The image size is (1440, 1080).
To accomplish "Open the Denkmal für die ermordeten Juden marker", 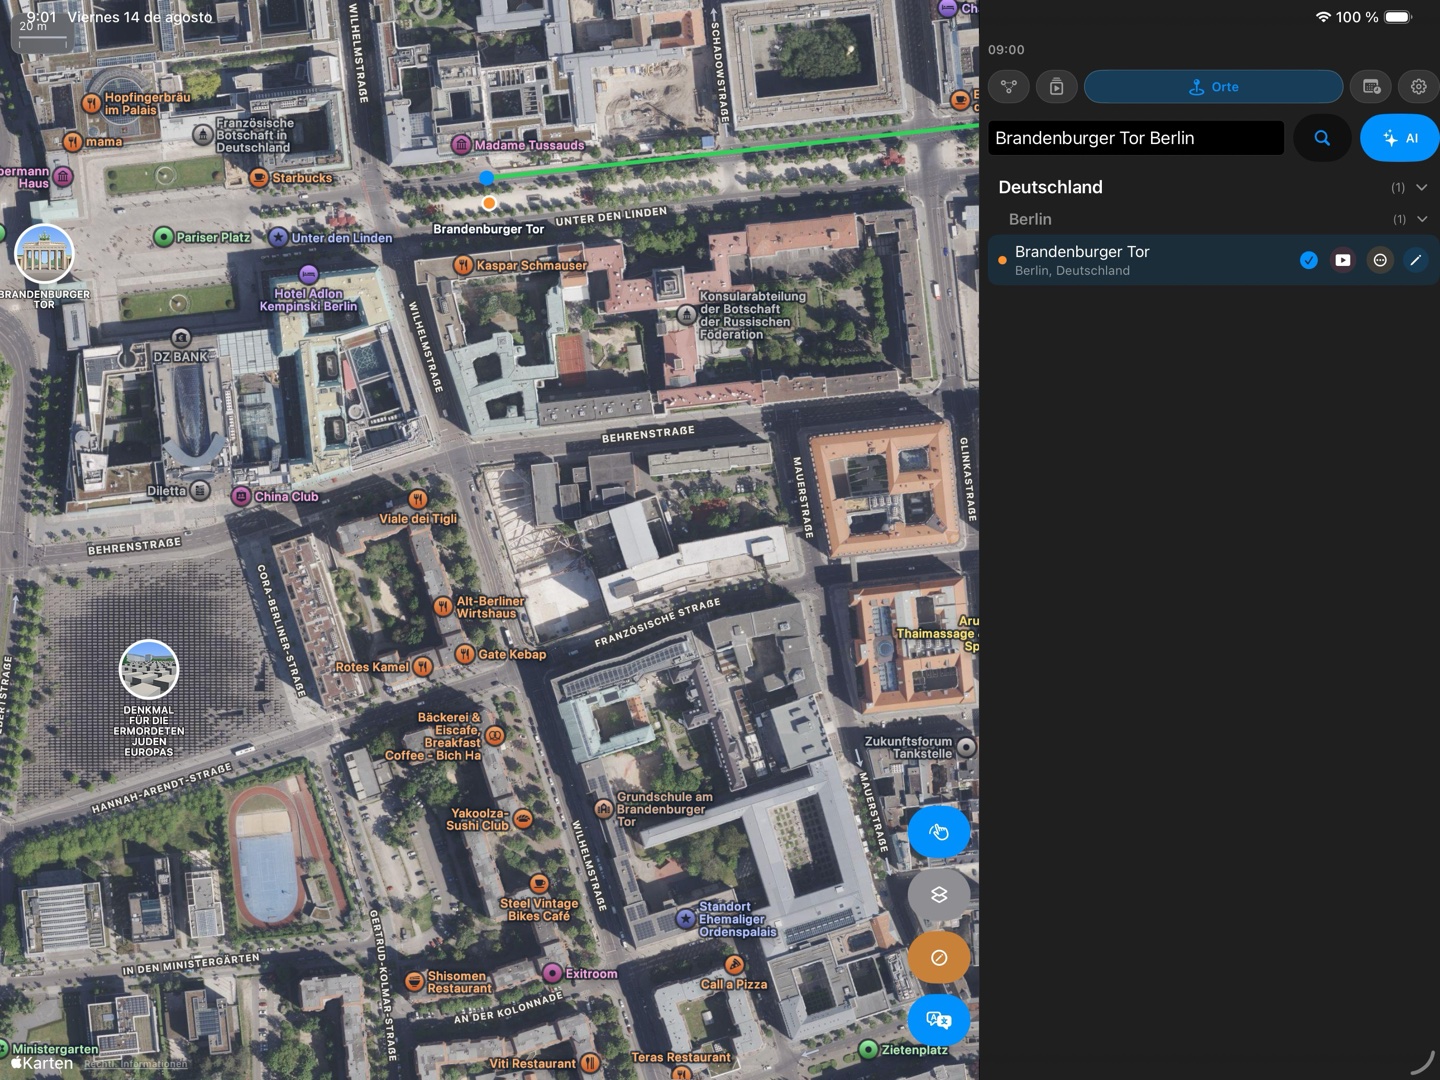I will pyautogui.click(x=149, y=669).
